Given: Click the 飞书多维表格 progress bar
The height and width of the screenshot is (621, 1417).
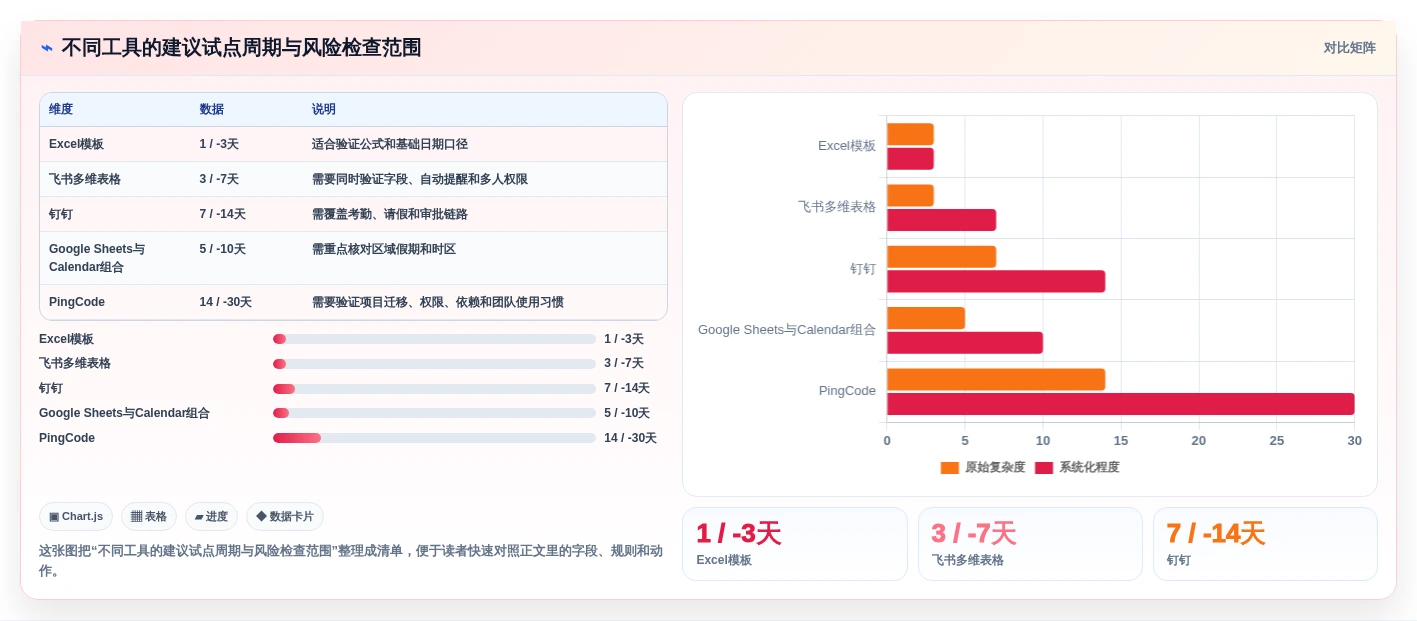Looking at the screenshot, I should point(434,364).
